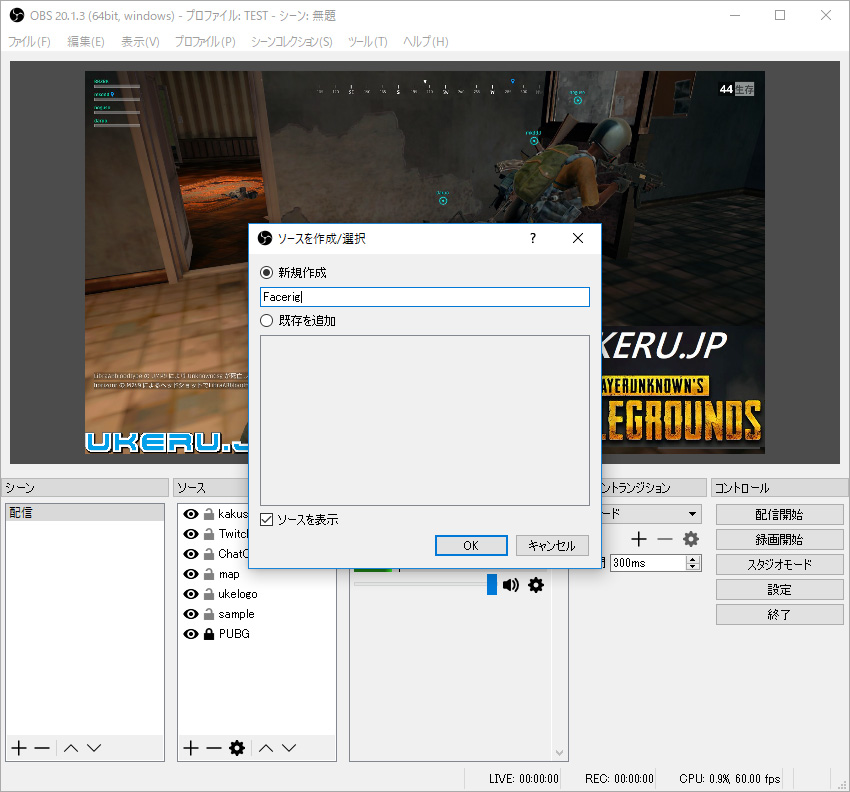Screen dimensions: 850x792
Task: Lock the Twitch source
Action: tap(209, 534)
